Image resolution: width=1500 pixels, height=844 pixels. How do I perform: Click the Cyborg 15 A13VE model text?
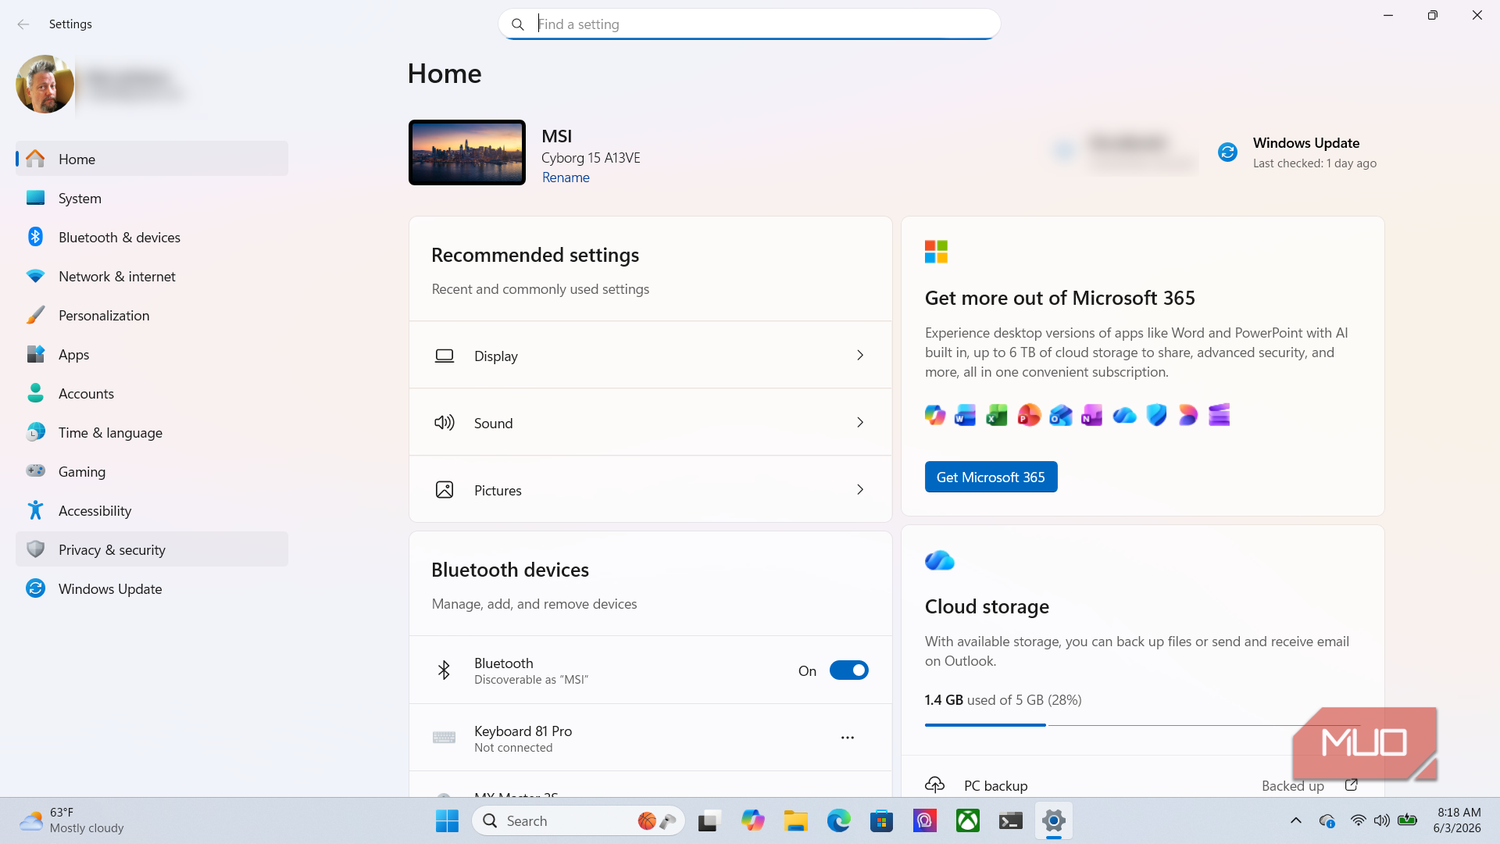click(x=591, y=158)
